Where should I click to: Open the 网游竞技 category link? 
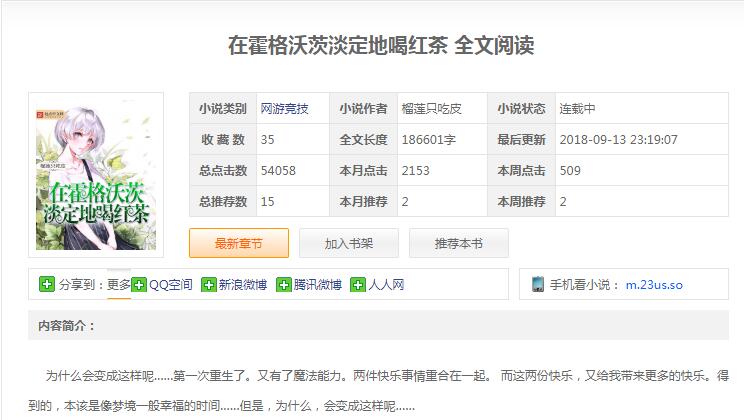click(x=283, y=109)
